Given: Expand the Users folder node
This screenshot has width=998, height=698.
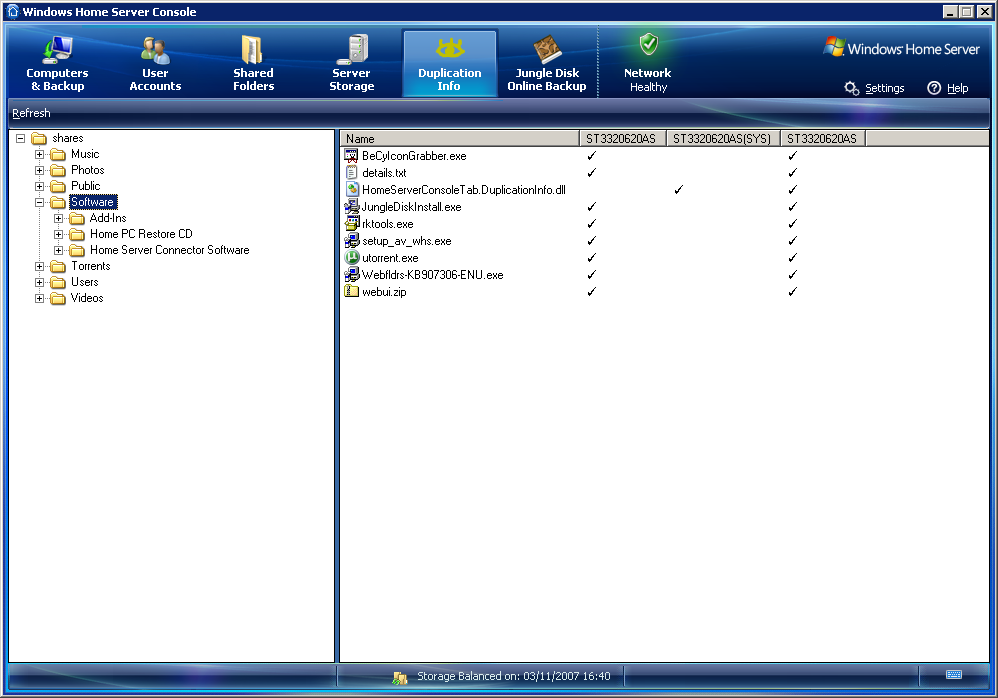Looking at the screenshot, I should tap(39, 282).
